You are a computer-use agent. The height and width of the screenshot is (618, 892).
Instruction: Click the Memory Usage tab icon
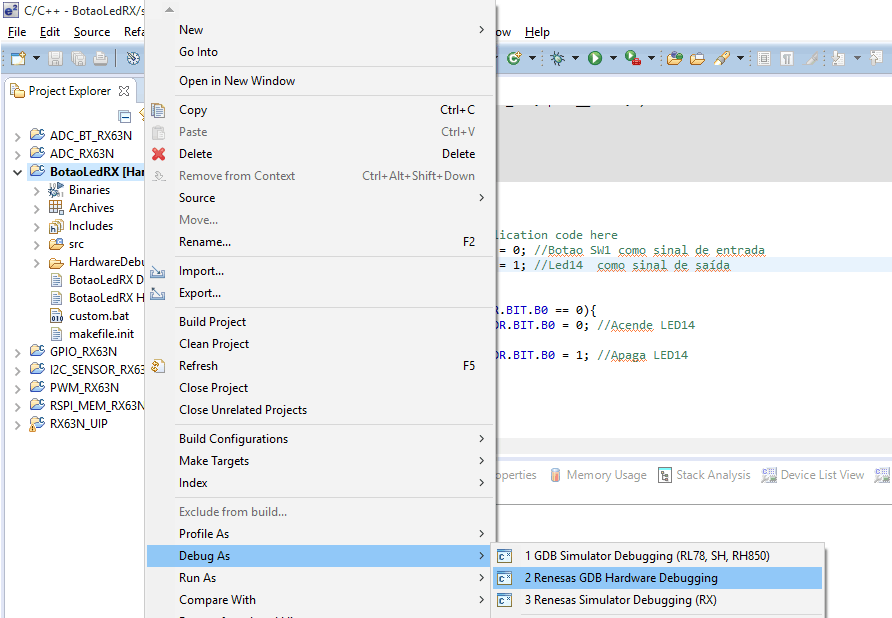(555, 475)
